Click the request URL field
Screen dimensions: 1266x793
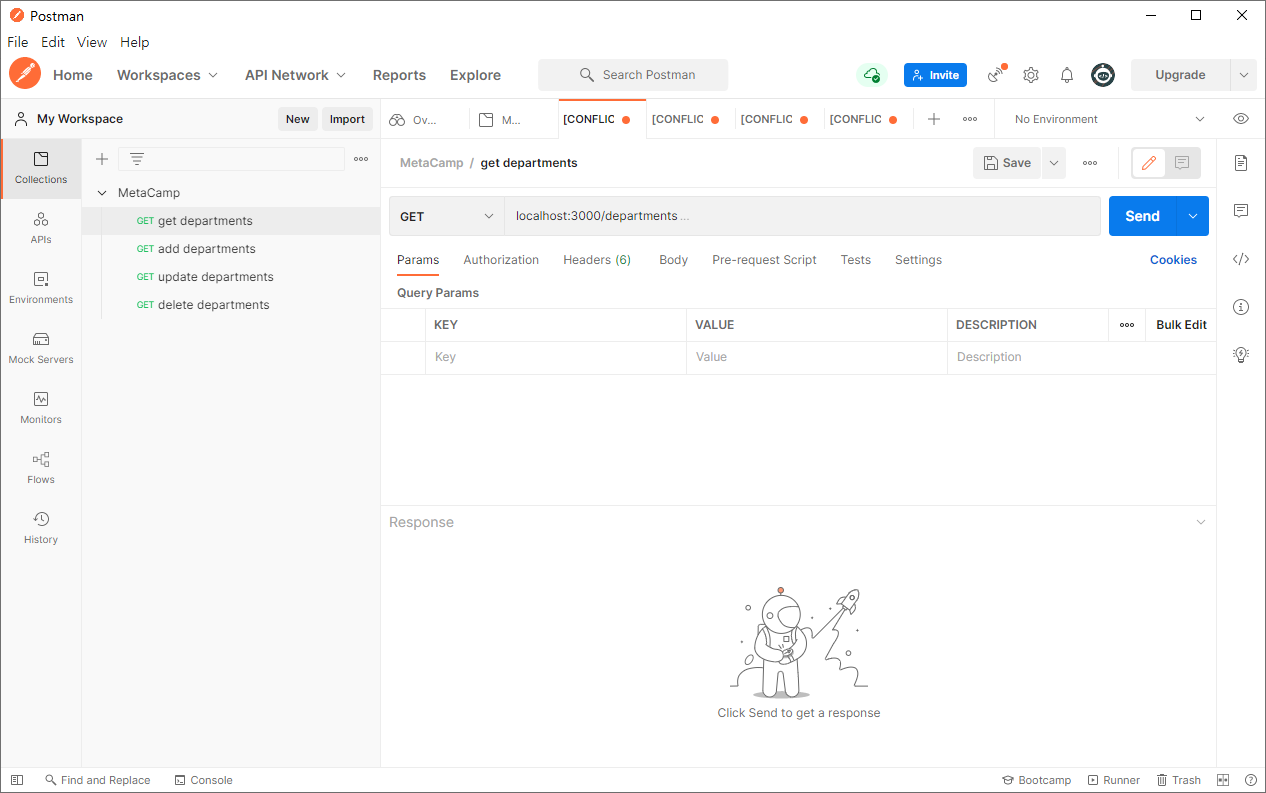pyautogui.click(x=802, y=216)
